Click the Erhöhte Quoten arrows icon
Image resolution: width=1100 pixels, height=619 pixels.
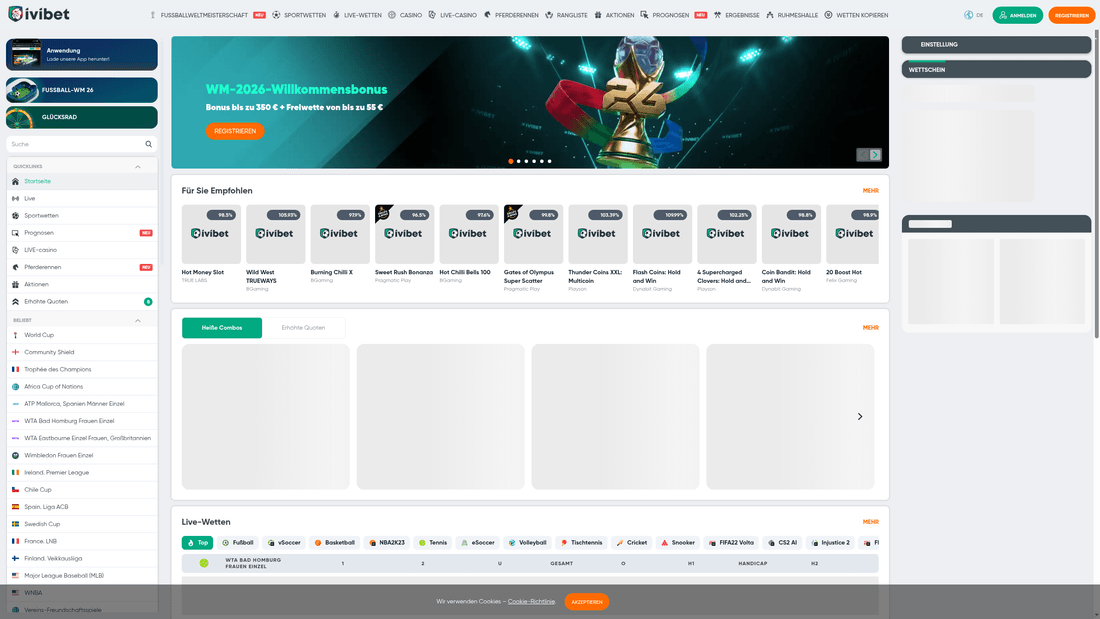15,302
